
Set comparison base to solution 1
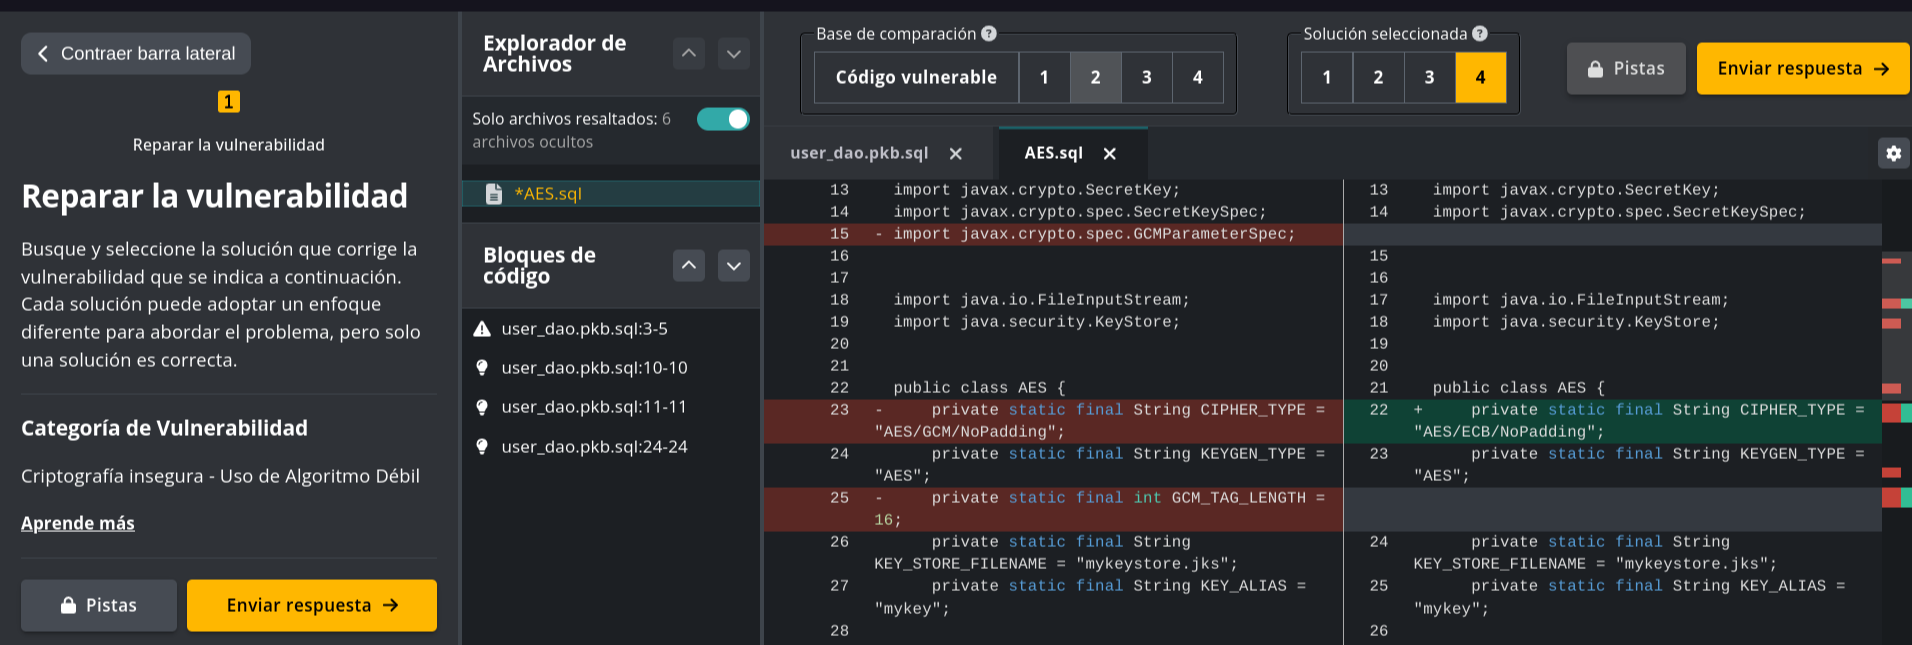[x=1044, y=77]
